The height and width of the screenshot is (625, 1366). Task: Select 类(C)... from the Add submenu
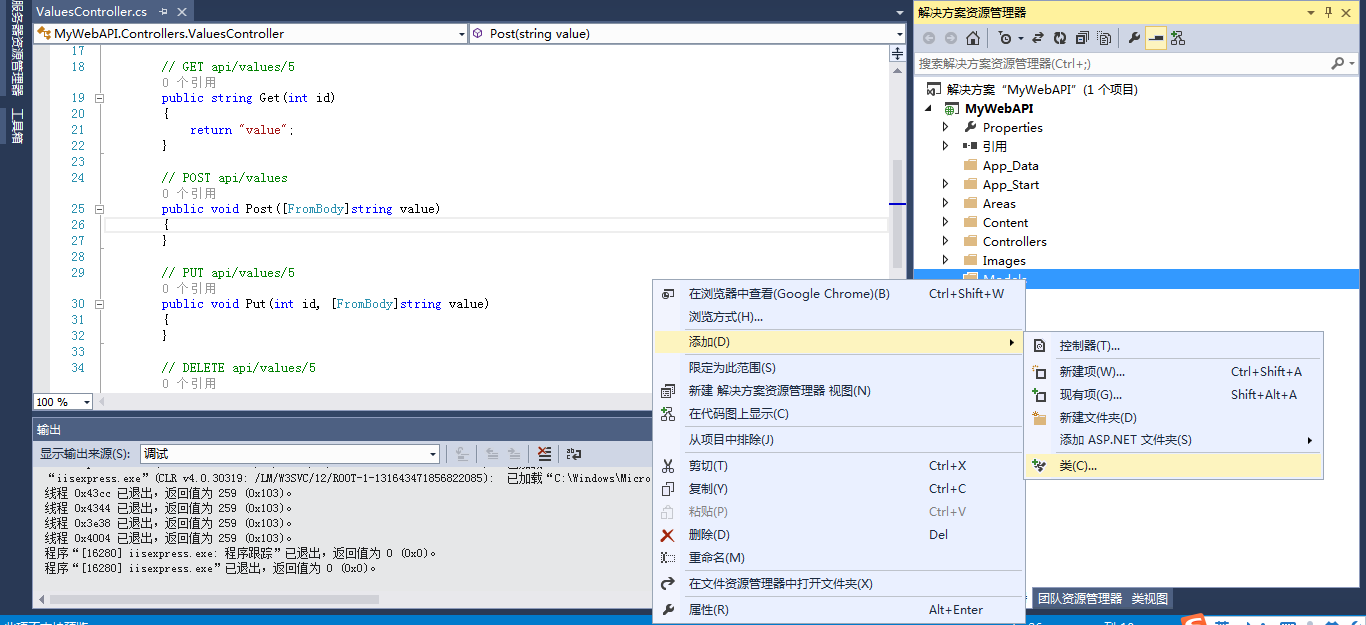point(1078,466)
